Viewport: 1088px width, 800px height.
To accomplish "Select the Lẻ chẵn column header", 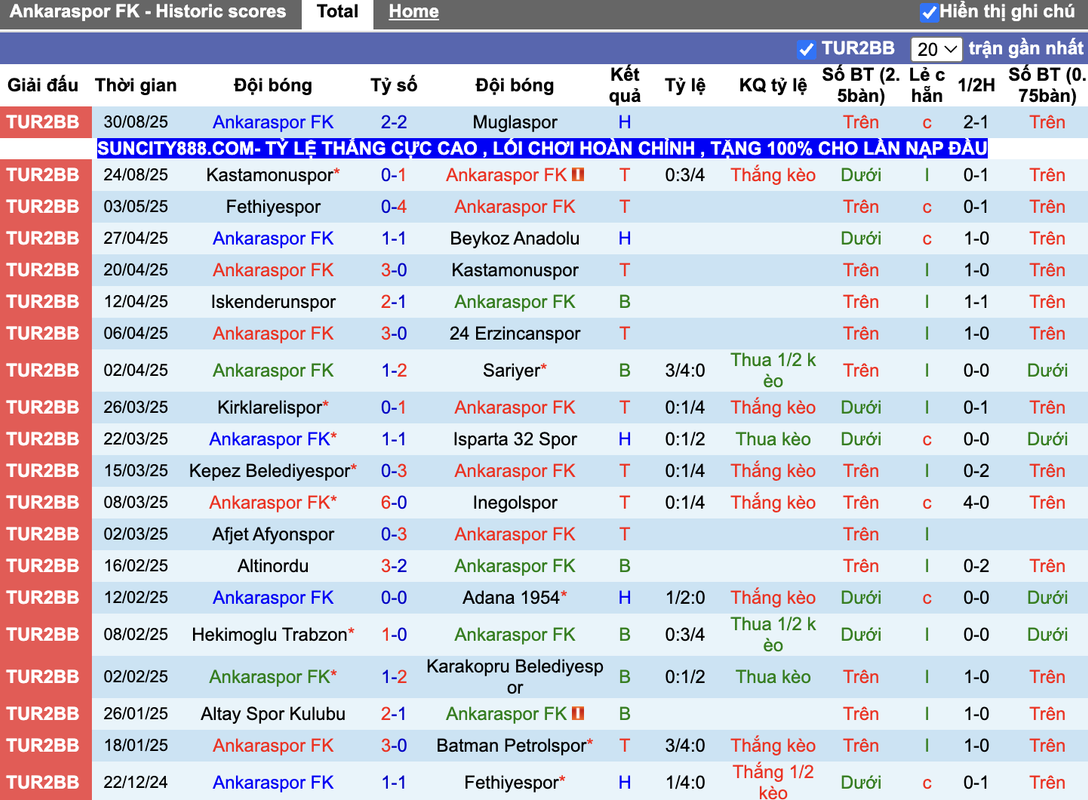I will 927,85.
